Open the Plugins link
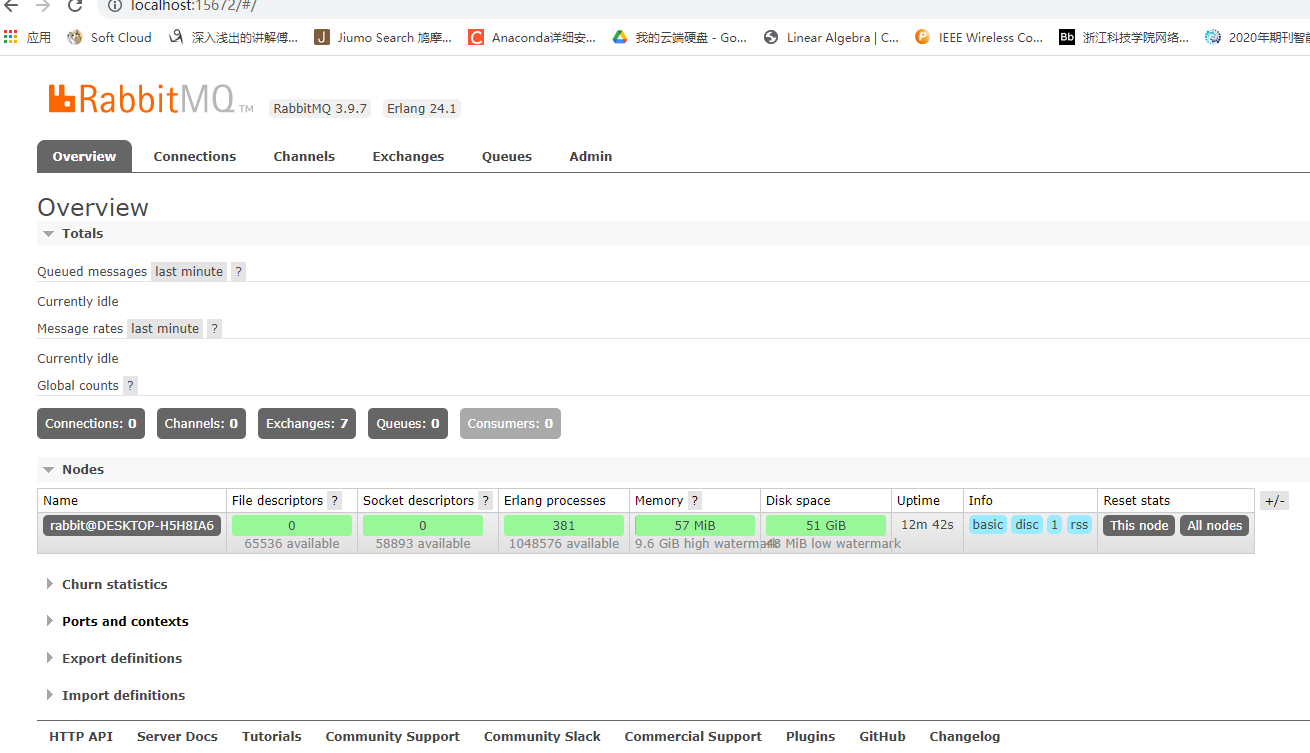This screenshot has width=1310, height=753. [810, 736]
